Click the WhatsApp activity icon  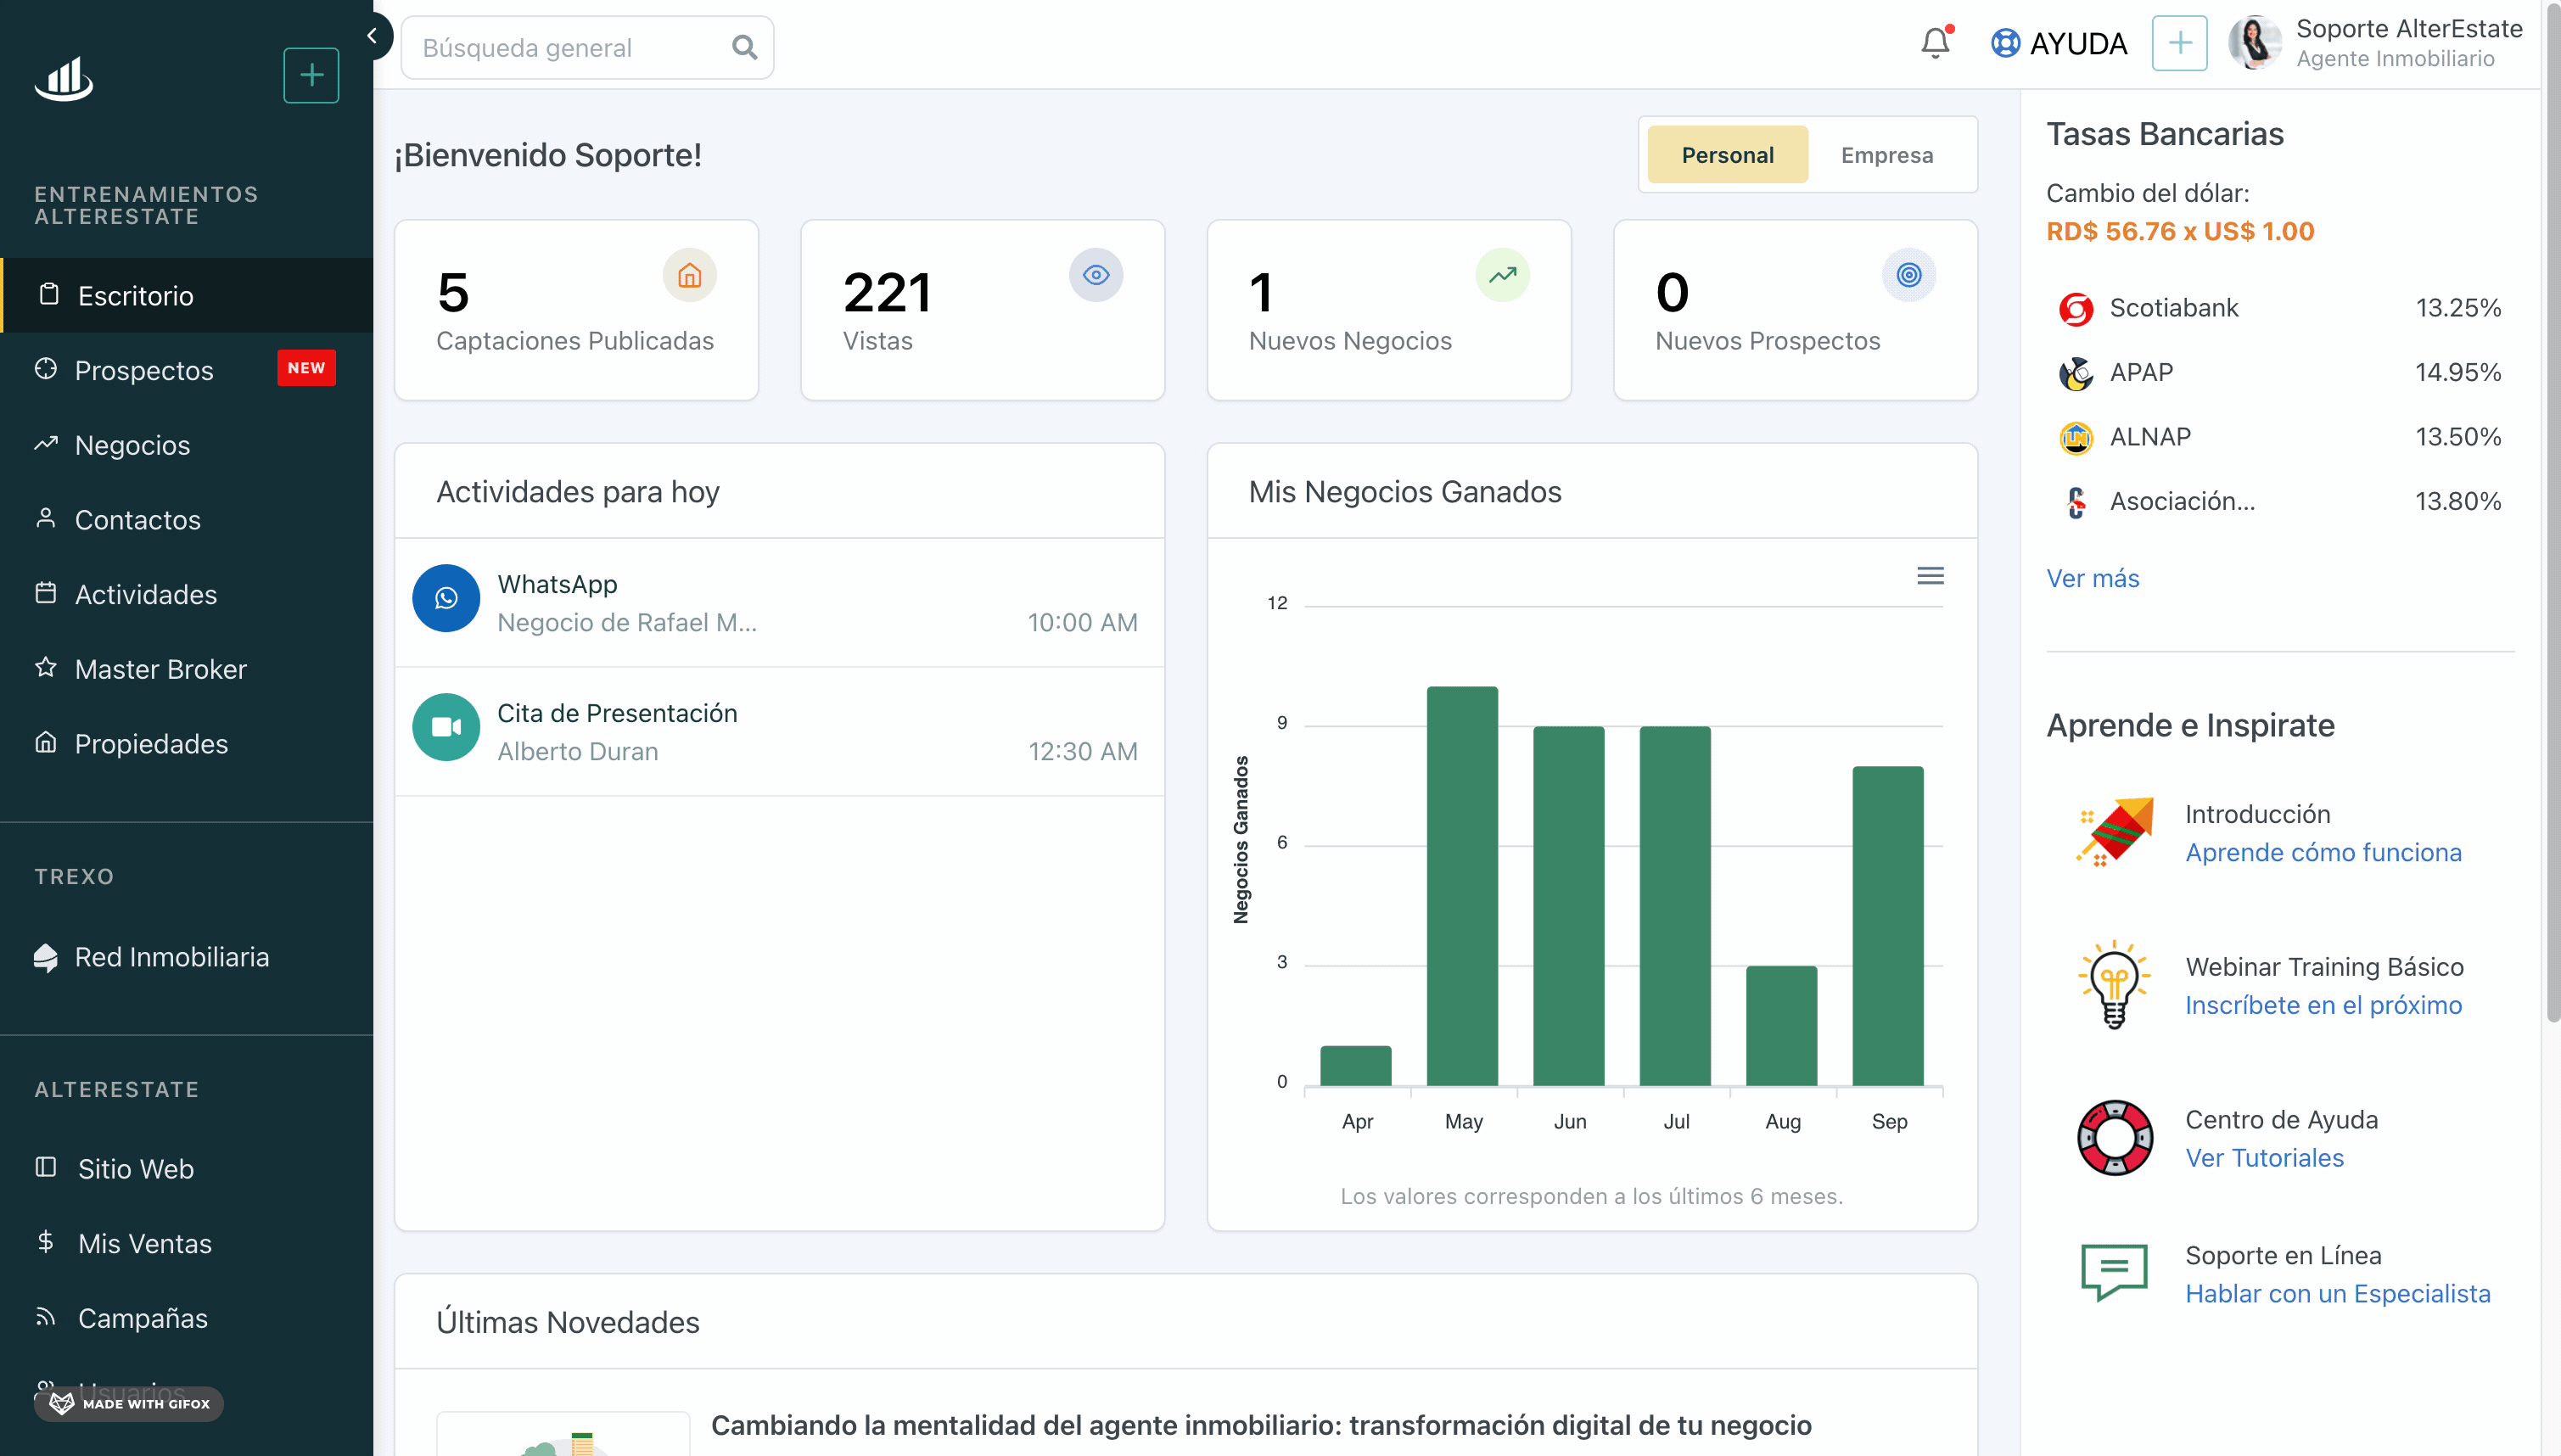[x=446, y=598]
